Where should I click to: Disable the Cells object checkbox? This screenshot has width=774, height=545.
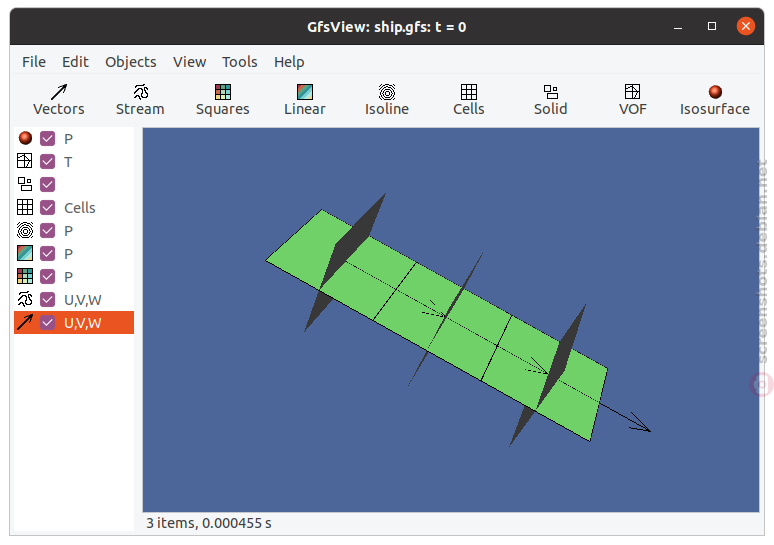point(47,207)
